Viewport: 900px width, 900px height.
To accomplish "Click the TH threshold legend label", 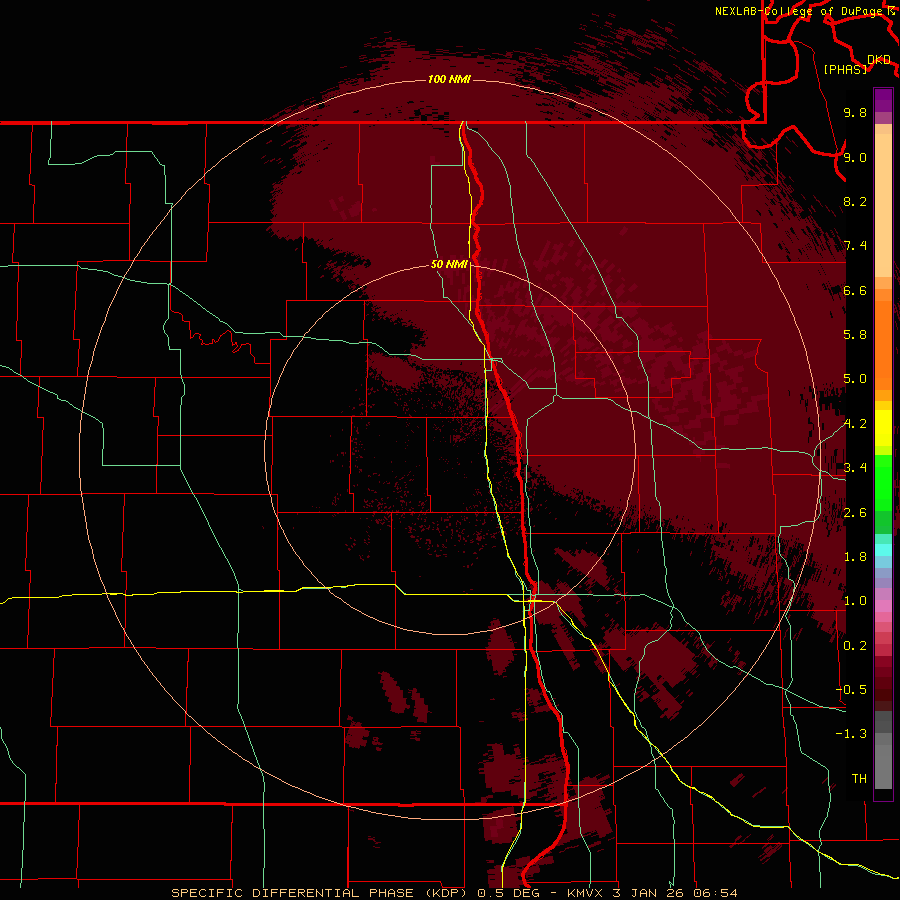I will (x=859, y=779).
